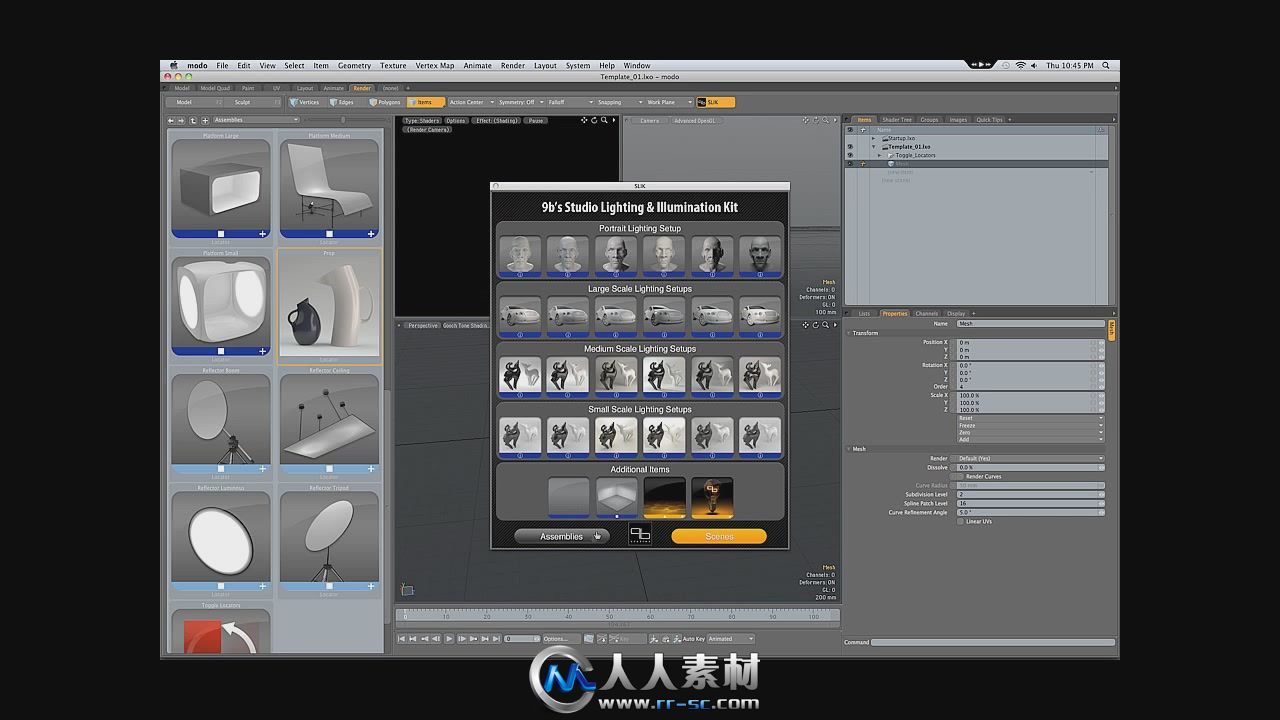Click the 9b logo icon in SLIK dialog
This screenshot has height=720, width=1280.
[x=640, y=536]
